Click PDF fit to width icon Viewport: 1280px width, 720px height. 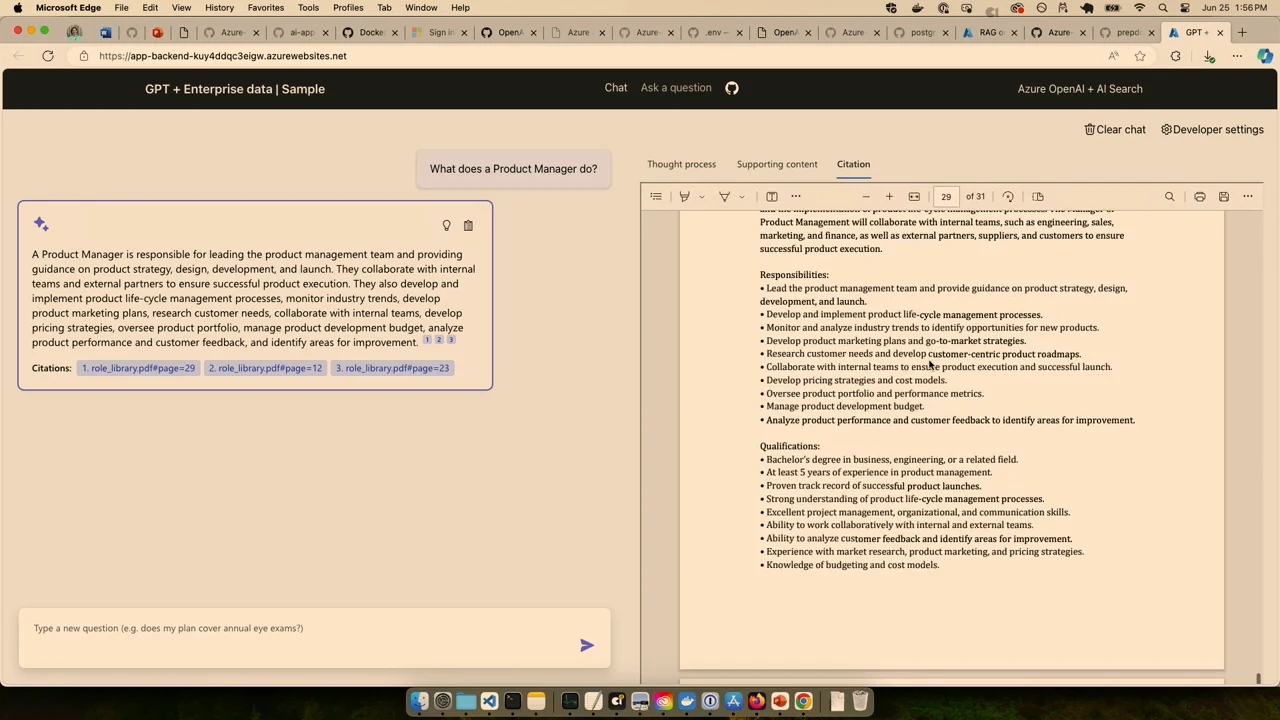914,197
